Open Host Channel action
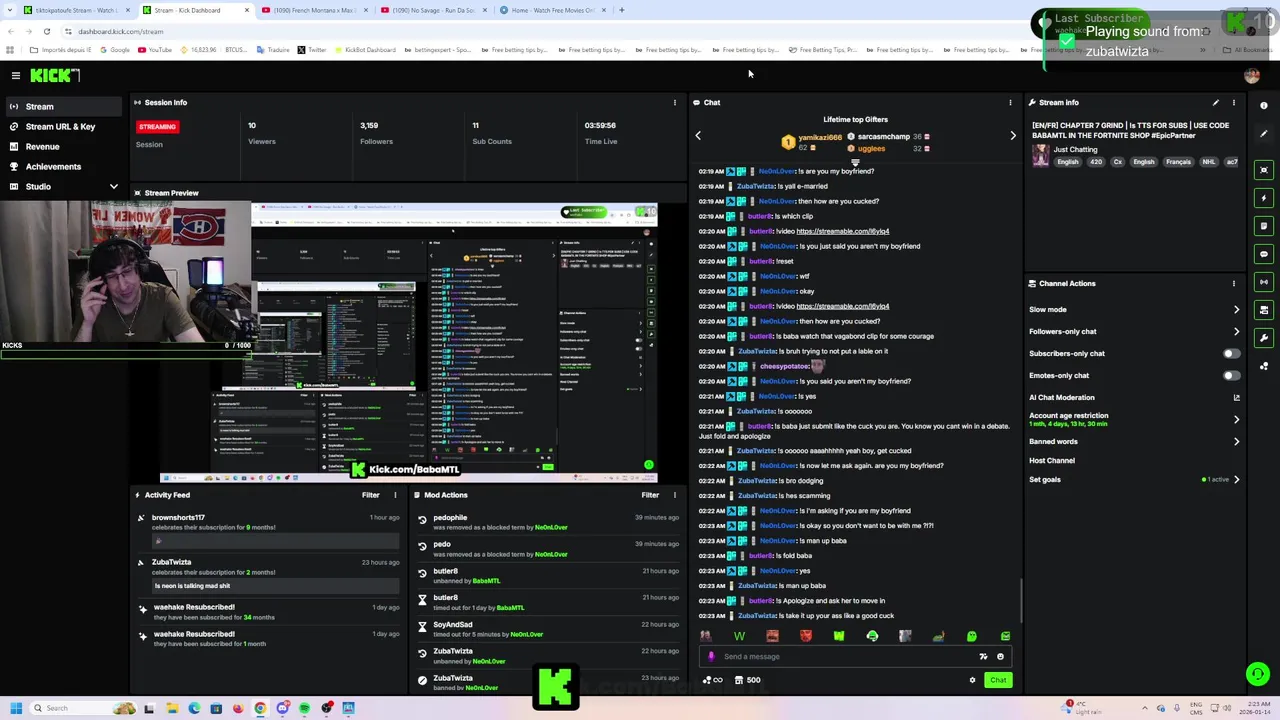Image resolution: width=1280 pixels, height=720 pixels. coord(1052,460)
